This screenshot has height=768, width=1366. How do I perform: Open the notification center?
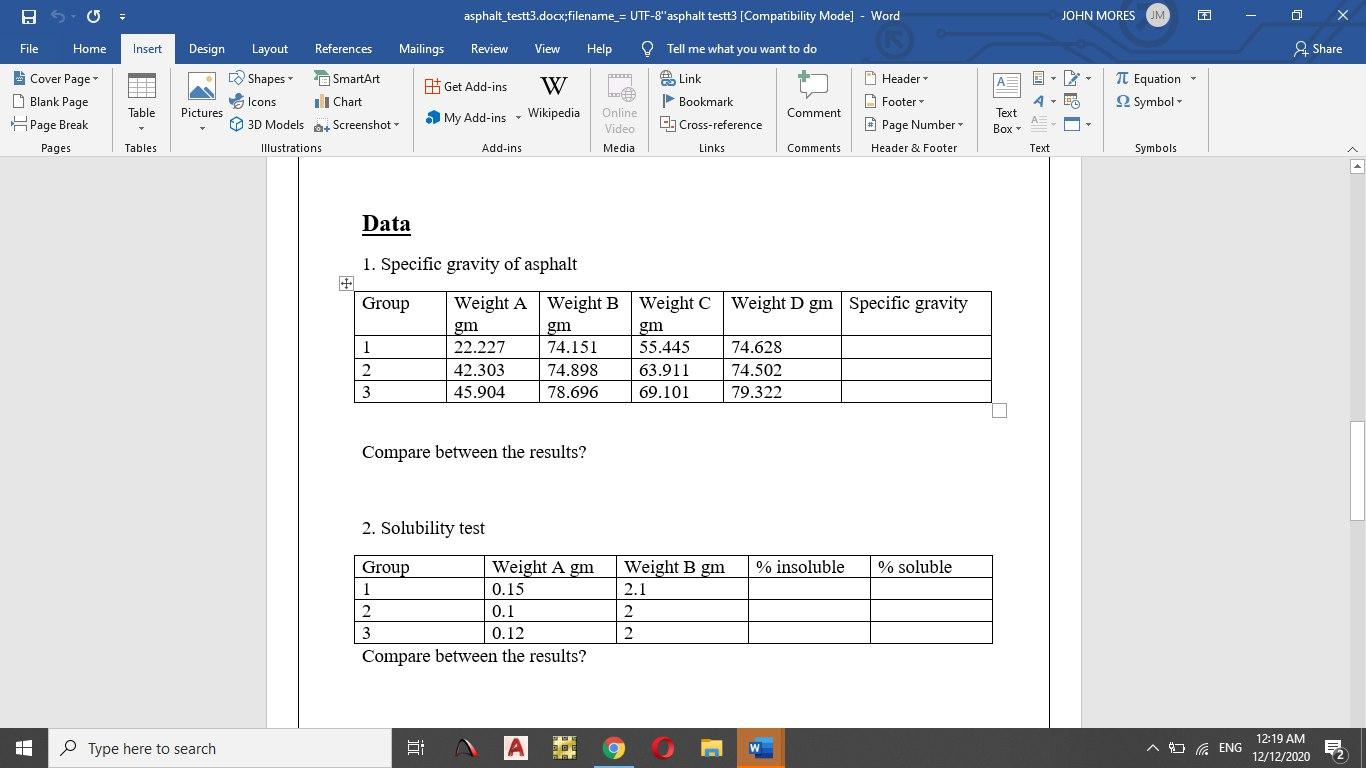1334,748
